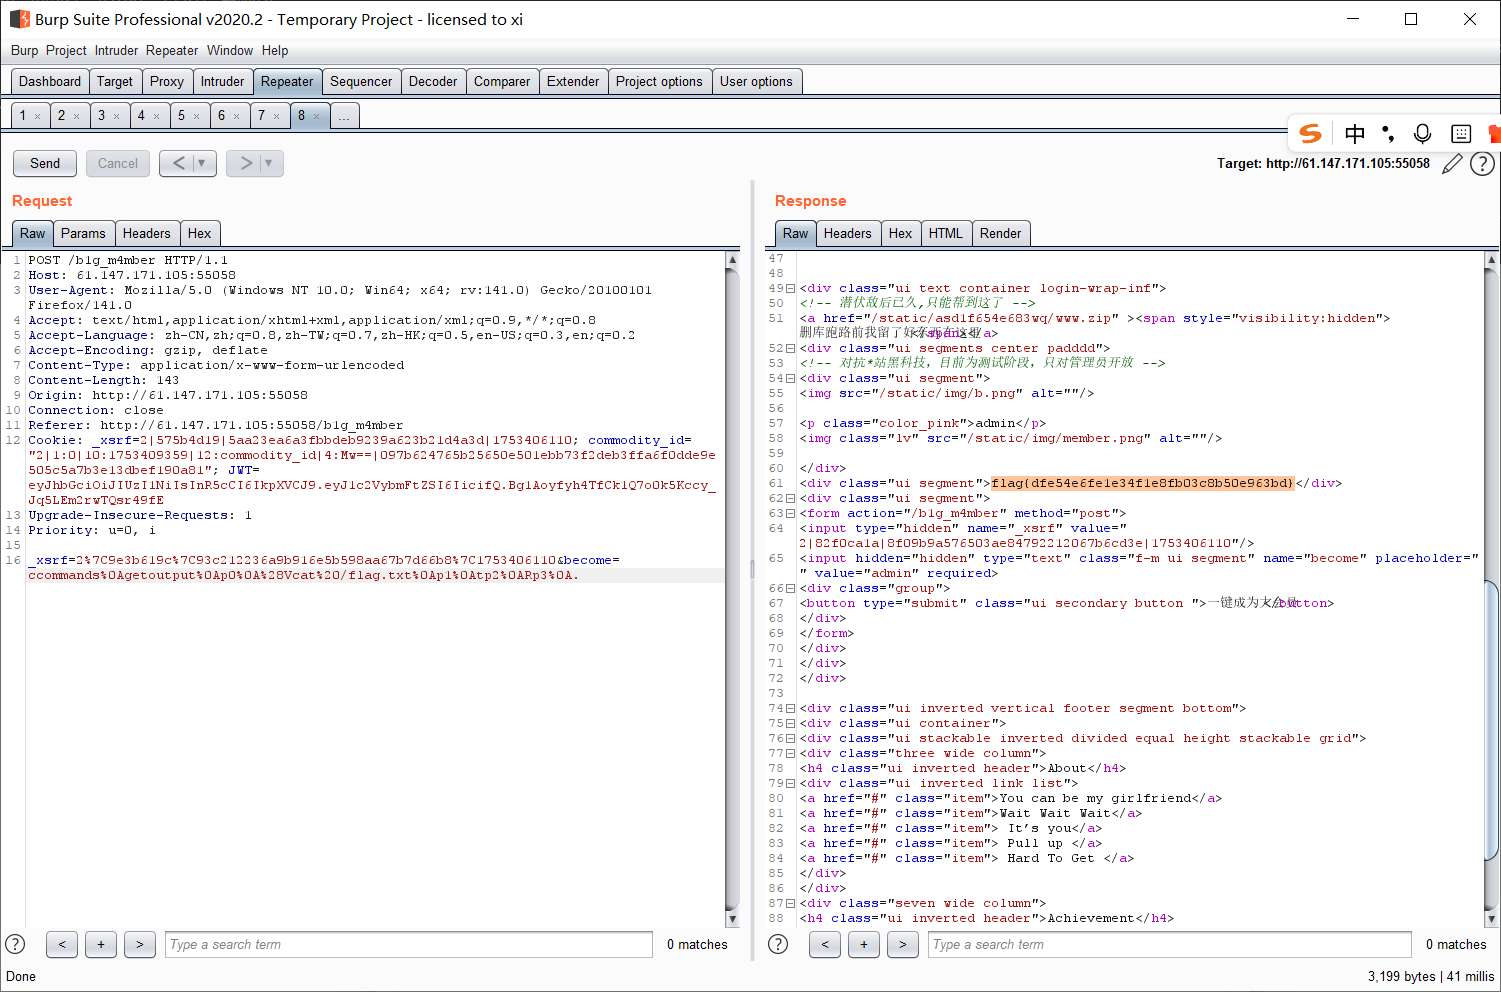Show the request Headers tab

pyautogui.click(x=147, y=233)
